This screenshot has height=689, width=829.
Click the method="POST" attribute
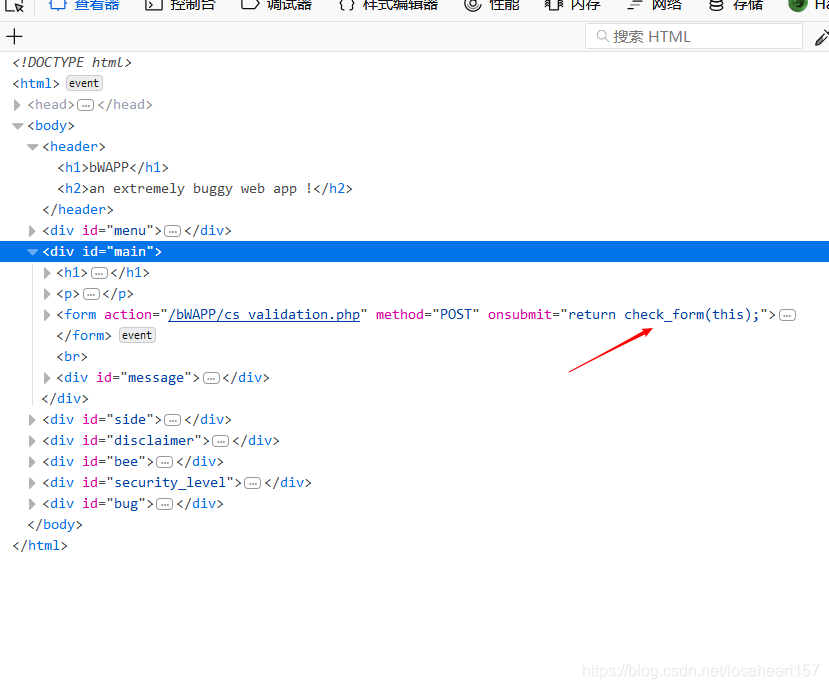[427, 315]
